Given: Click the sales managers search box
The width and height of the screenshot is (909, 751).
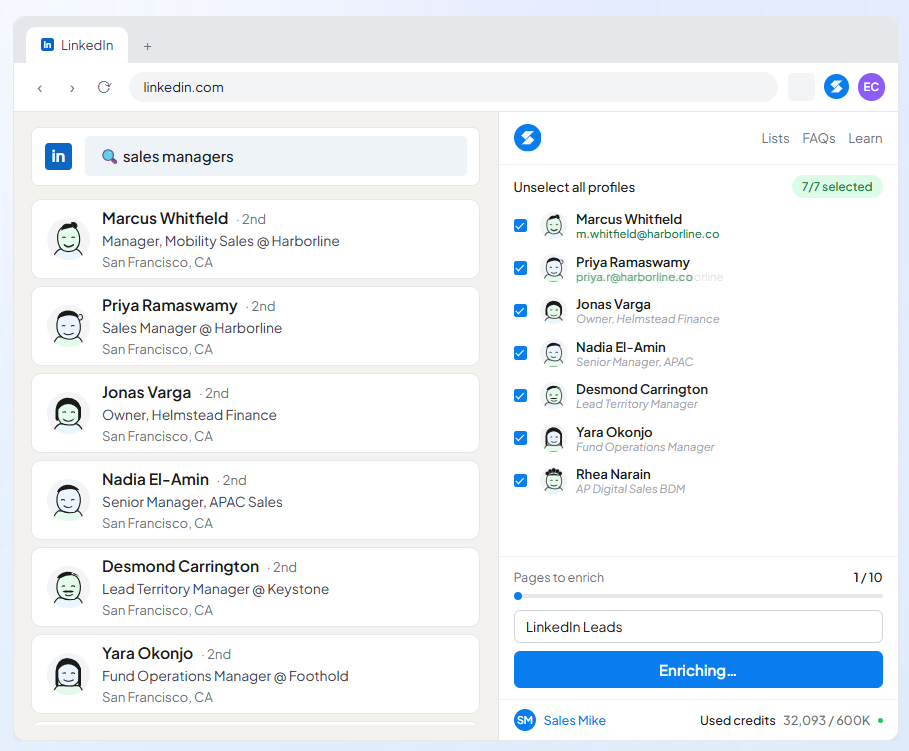Looking at the screenshot, I should [x=275, y=156].
